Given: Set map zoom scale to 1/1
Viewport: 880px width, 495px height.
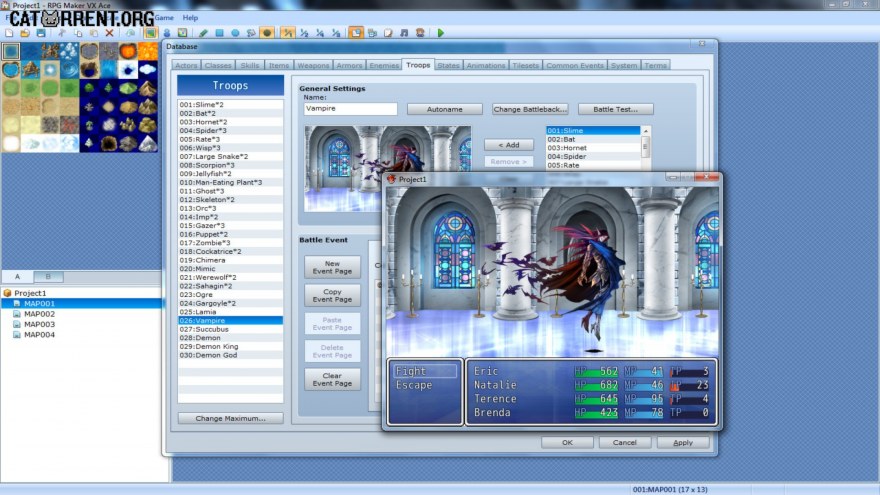Looking at the screenshot, I should pyautogui.click(x=288, y=33).
